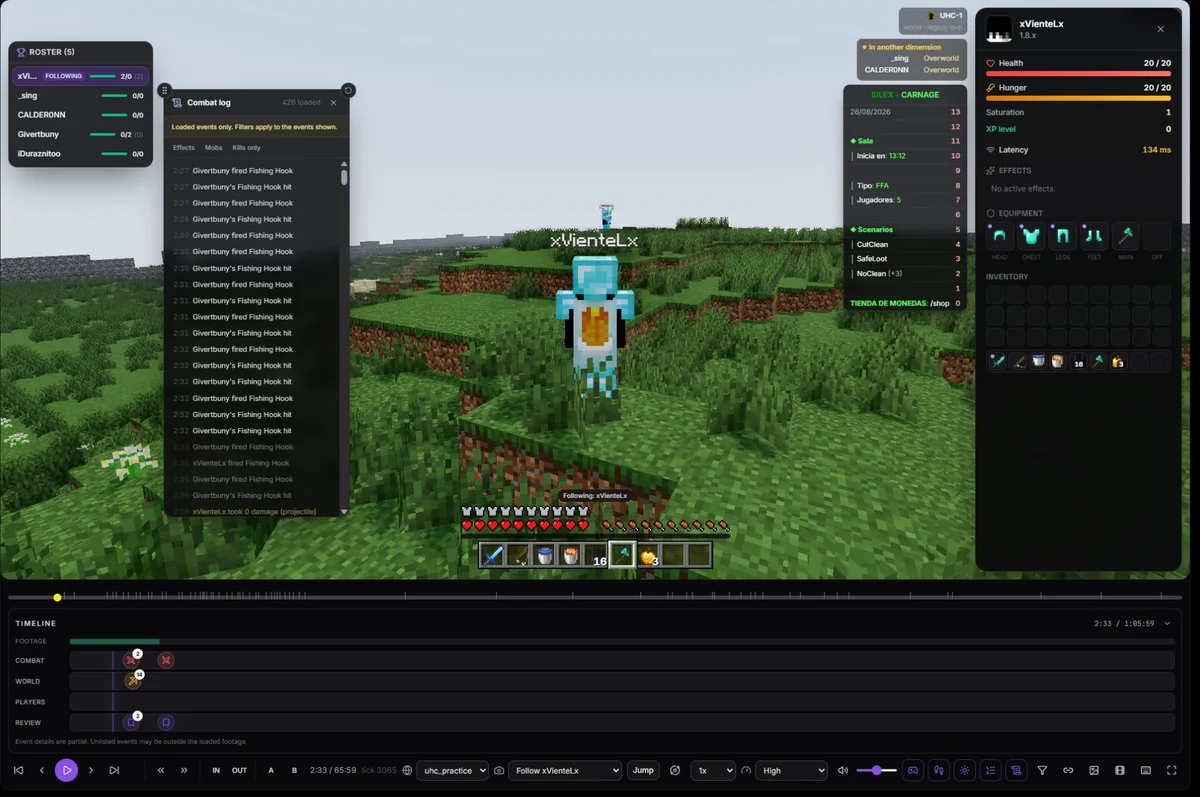
Task: Click the Combat log top-right corner handle icon
Action: (x=348, y=90)
